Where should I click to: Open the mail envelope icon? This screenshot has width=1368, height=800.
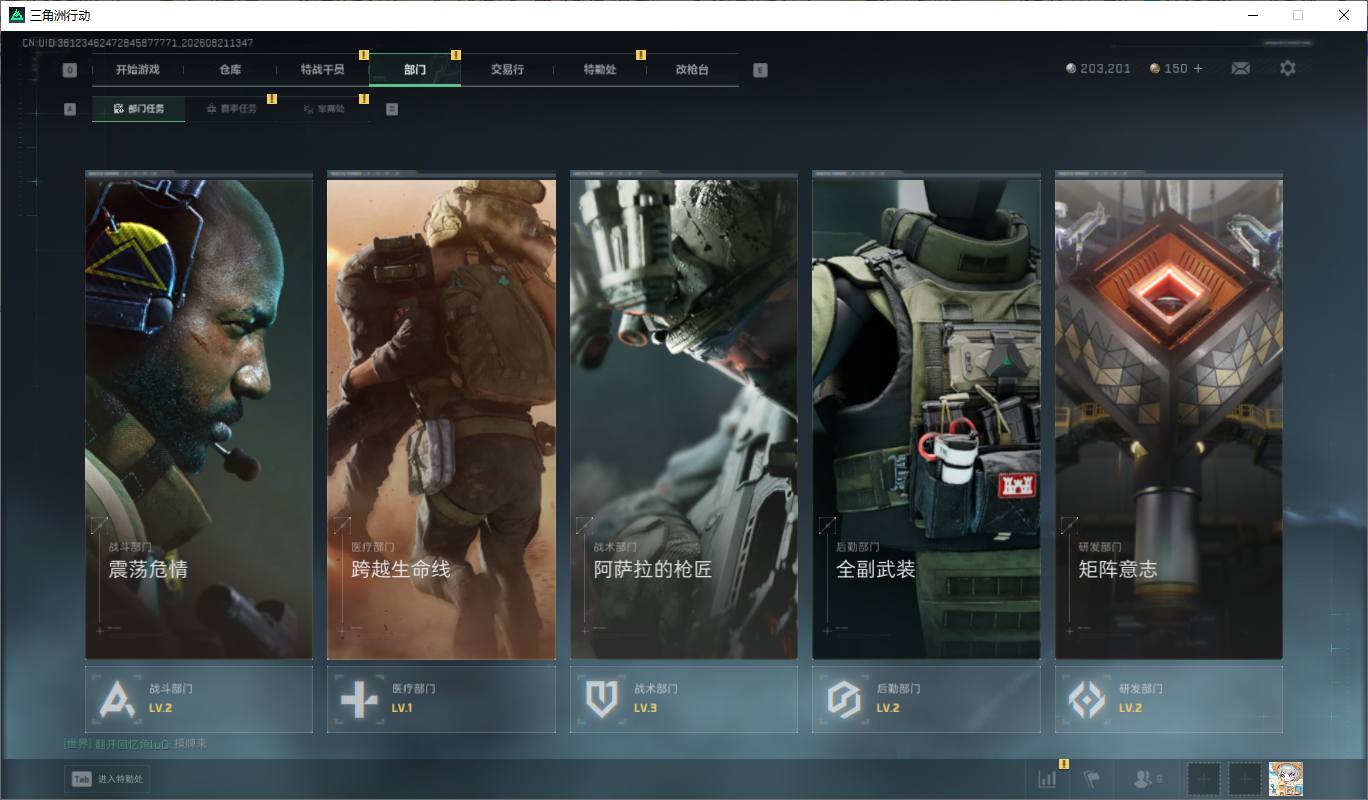pos(1240,68)
